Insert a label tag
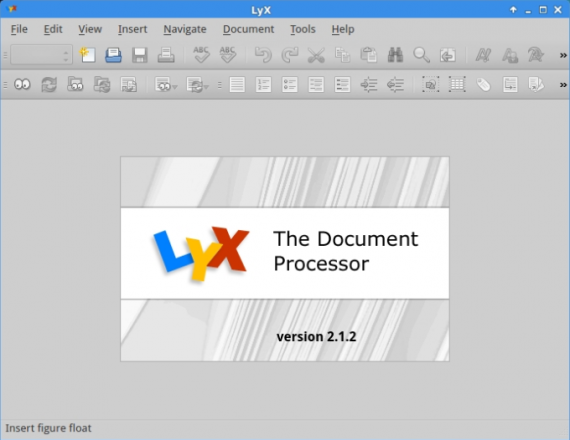The height and width of the screenshot is (440, 570). pyautogui.click(x=483, y=85)
